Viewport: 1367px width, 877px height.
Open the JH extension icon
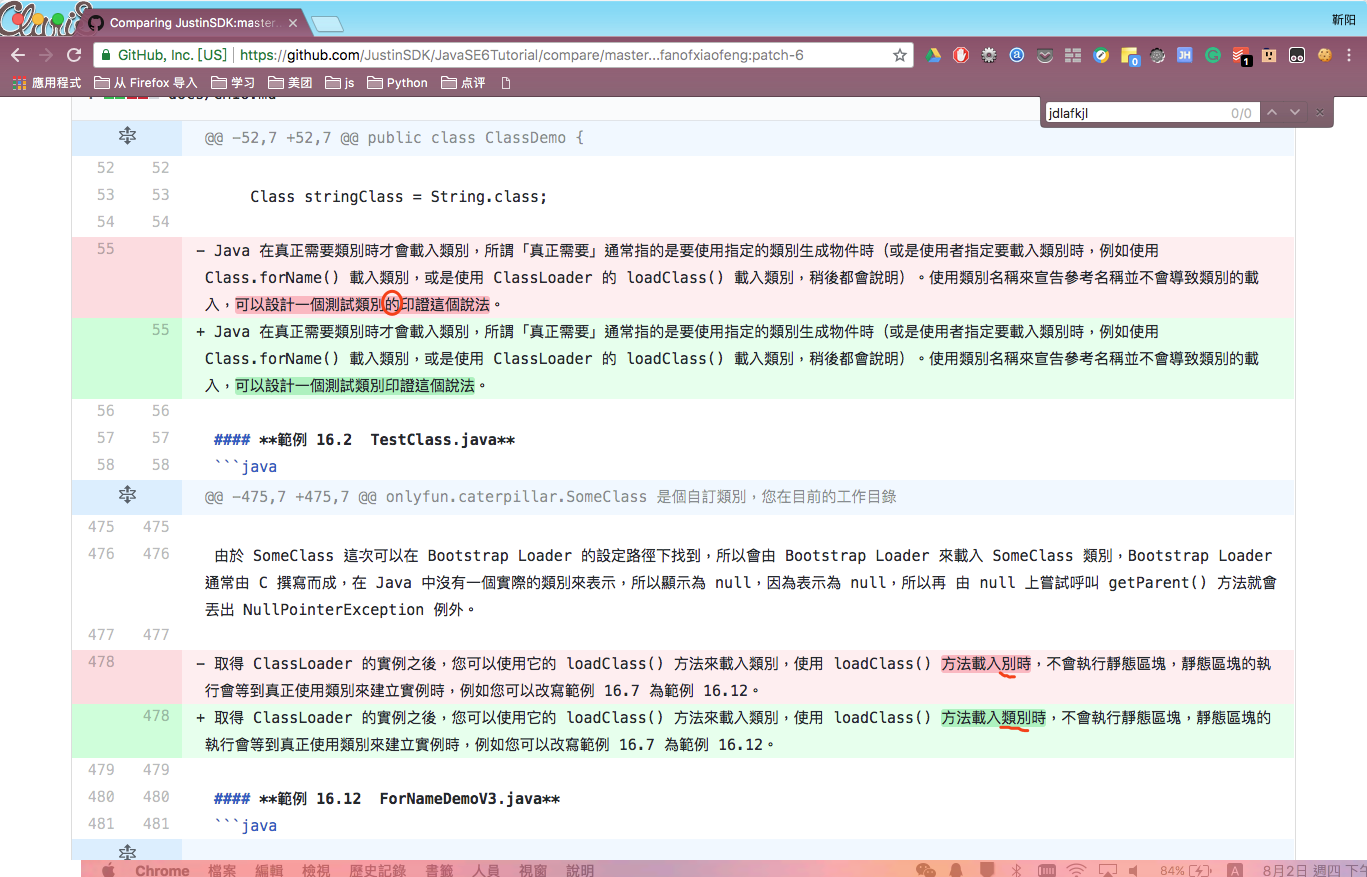(1185, 56)
